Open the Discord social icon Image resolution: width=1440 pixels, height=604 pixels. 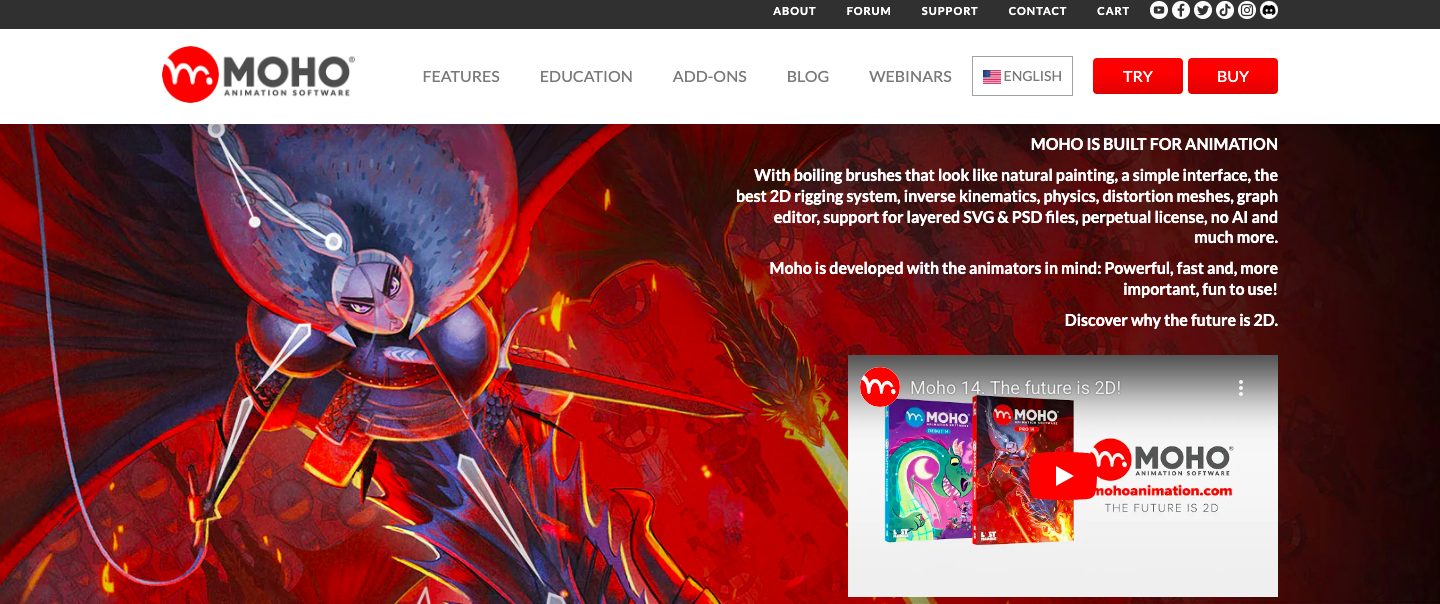[1269, 11]
